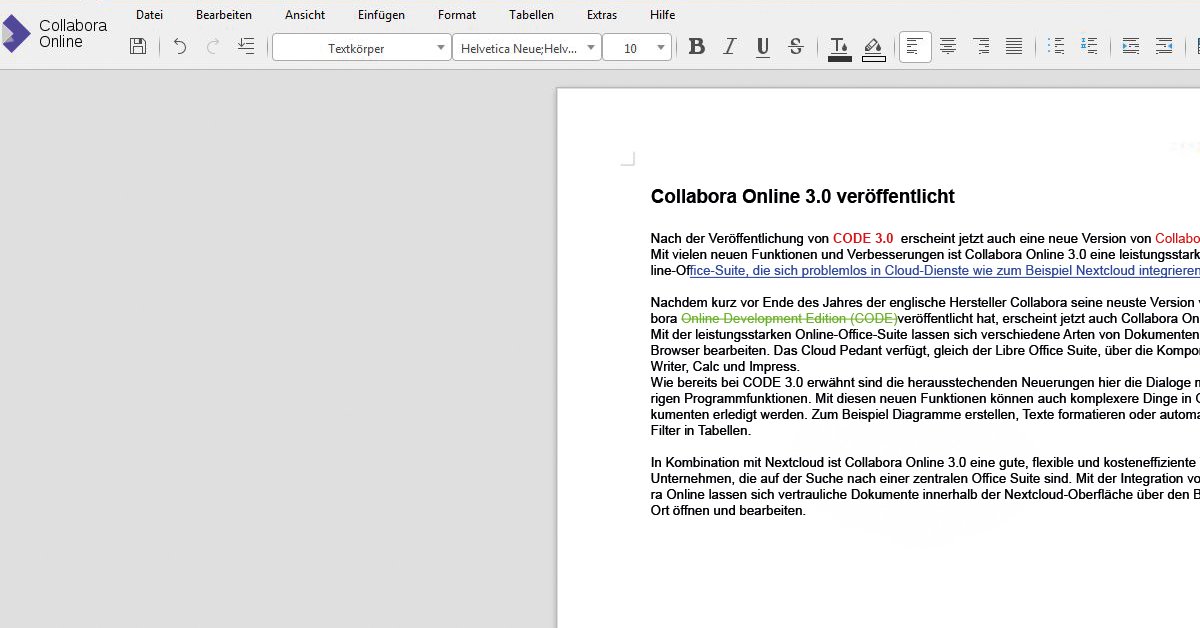
Task: Click the line starting 'Mit vielen neuen Funktionen'
Action: pos(925,255)
